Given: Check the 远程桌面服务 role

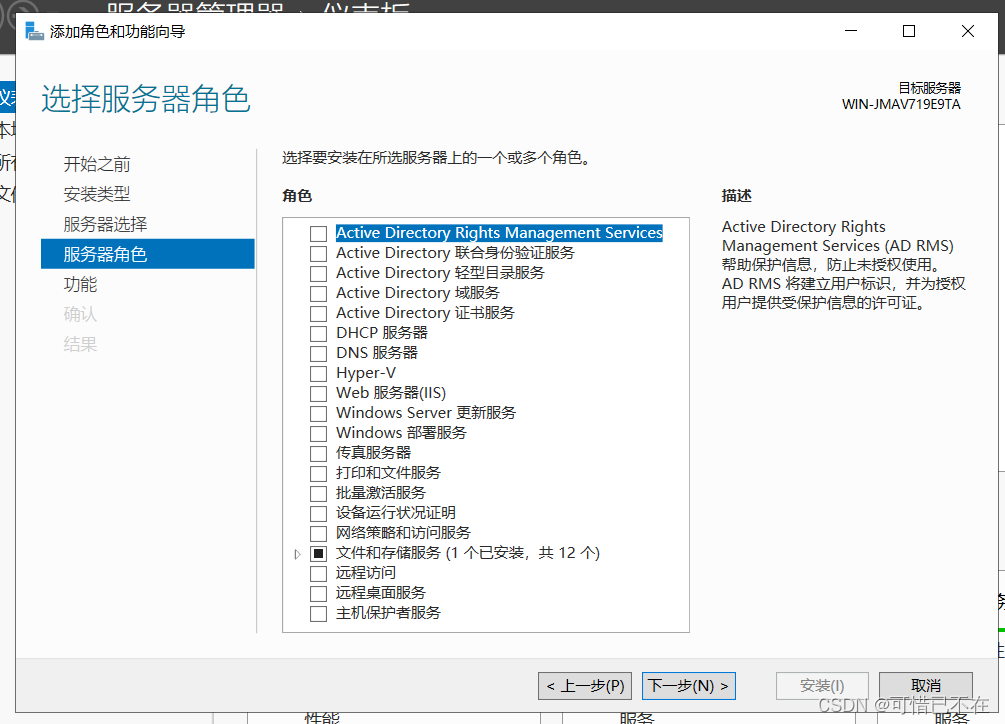Looking at the screenshot, I should [x=319, y=592].
